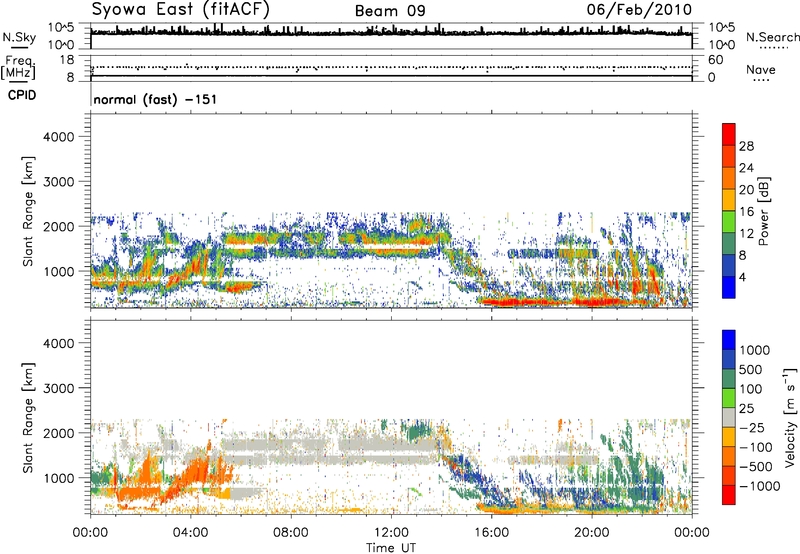Pick the 500–1000 m/s blue velocity swatch
The height and width of the screenshot is (554, 800).
tap(729, 359)
